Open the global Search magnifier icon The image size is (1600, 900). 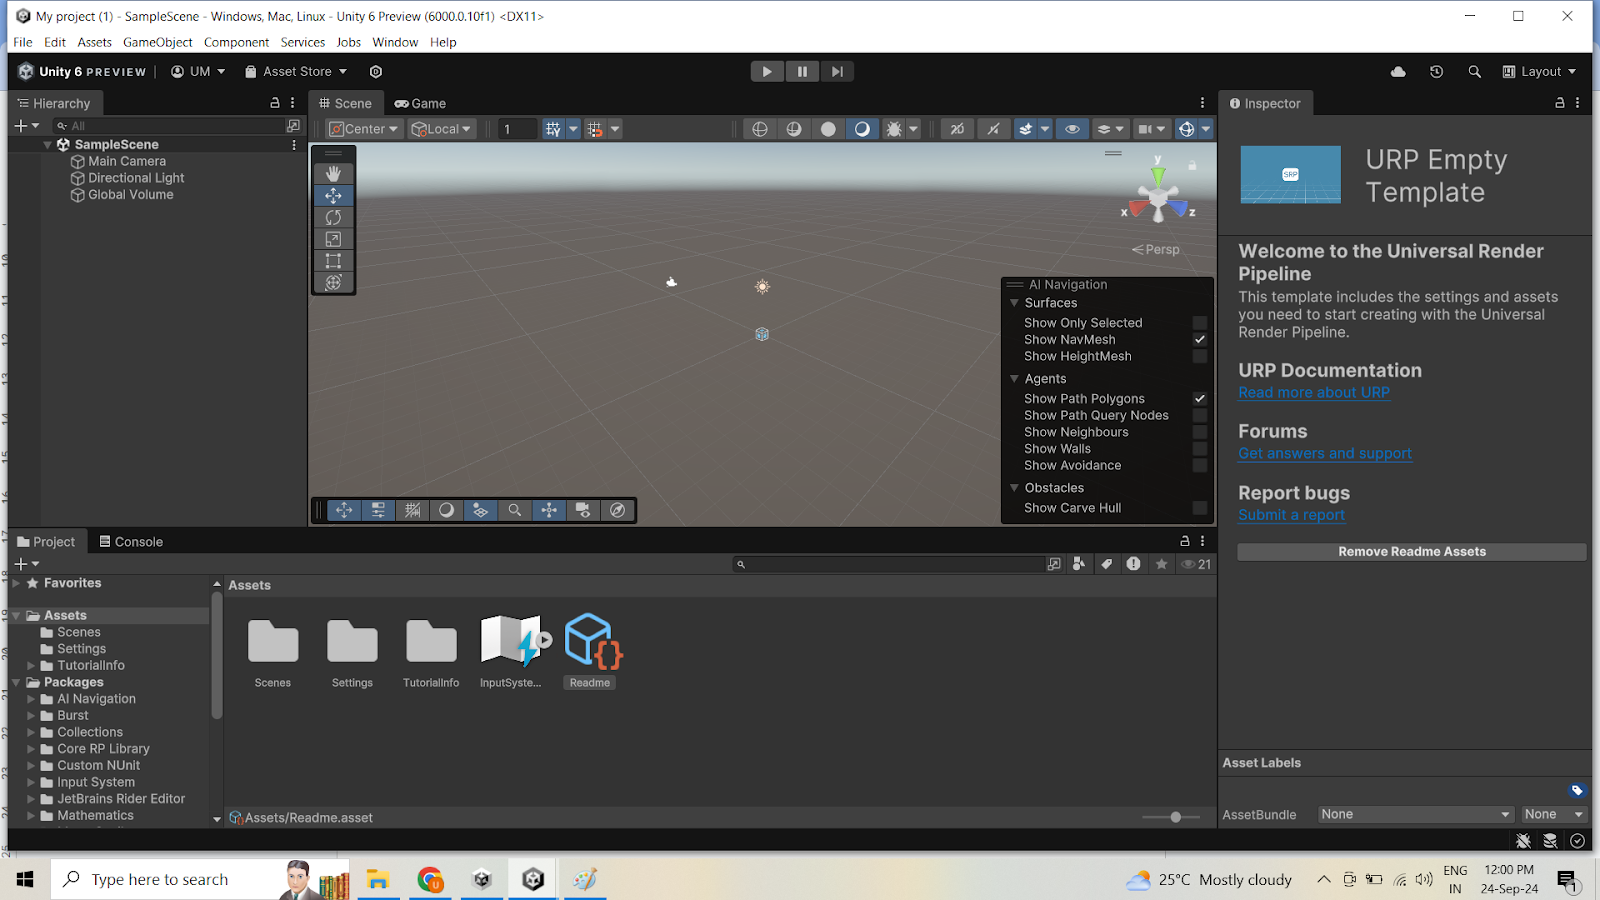click(x=1474, y=72)
